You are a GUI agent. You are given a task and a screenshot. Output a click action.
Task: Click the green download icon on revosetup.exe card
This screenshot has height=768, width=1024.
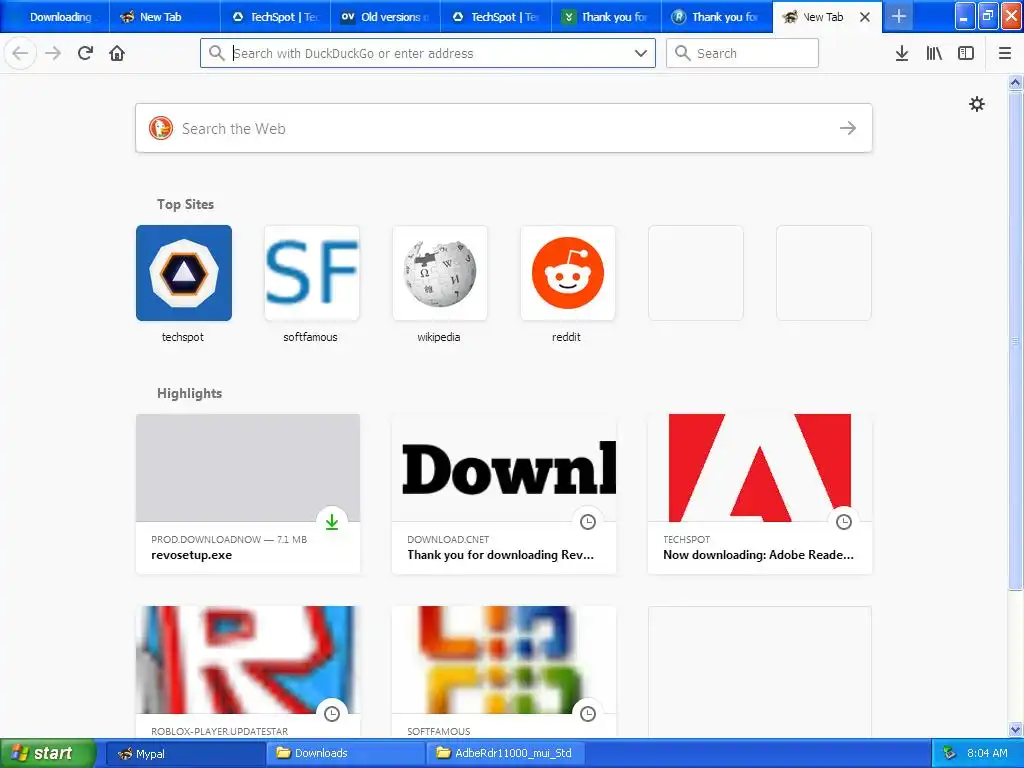332,522
